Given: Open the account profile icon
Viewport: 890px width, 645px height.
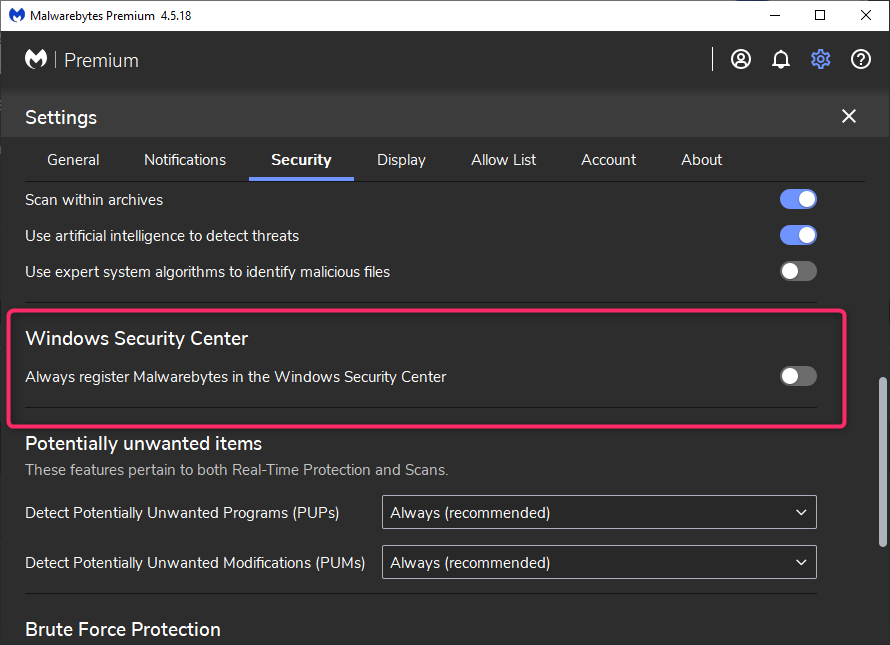Looking at the screenshot, I should pyautogui.click(x=741, y=59).
